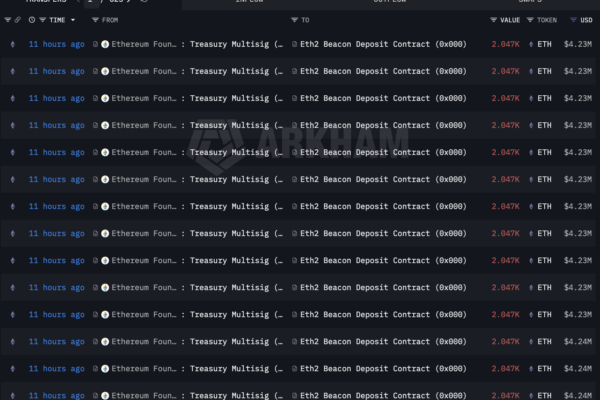Image resolution: width=600 pixels, height=400 pixels.
Task: Click the Ethereum chain icon in first row
Action: tap(11, 44)
